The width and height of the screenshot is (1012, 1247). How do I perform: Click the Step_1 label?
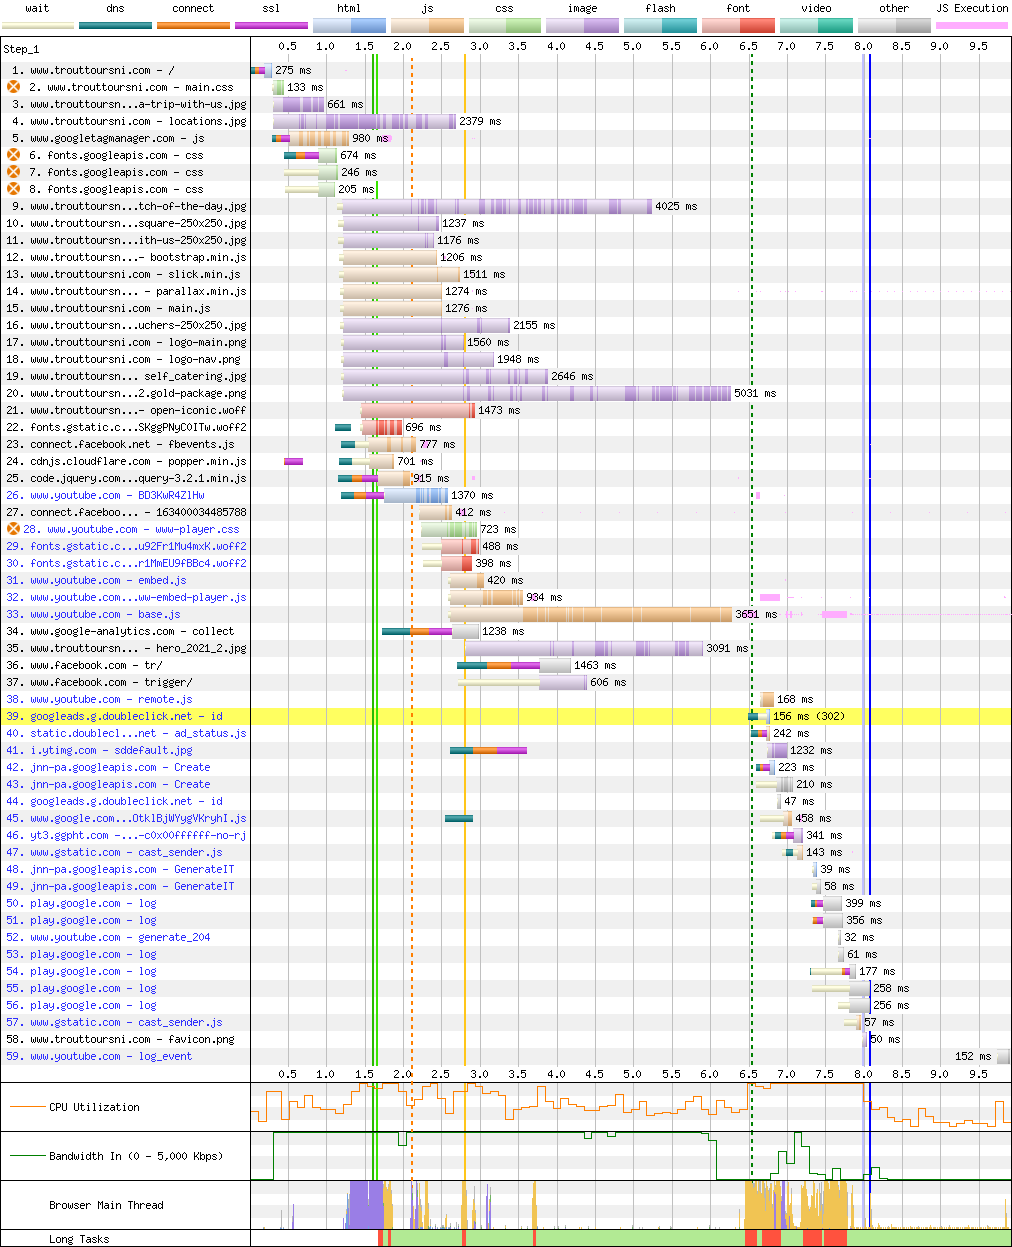(x=21, y=48)
